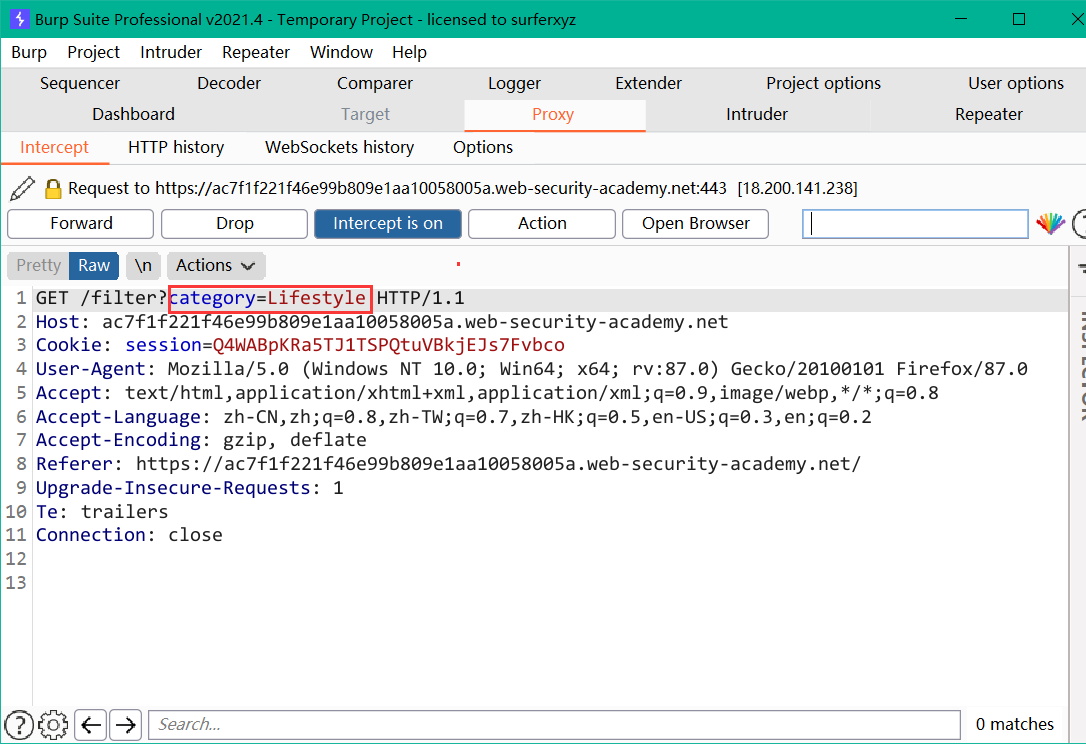1086x744 pixels.
Task: Open the Action menu button
Action: 542,224
